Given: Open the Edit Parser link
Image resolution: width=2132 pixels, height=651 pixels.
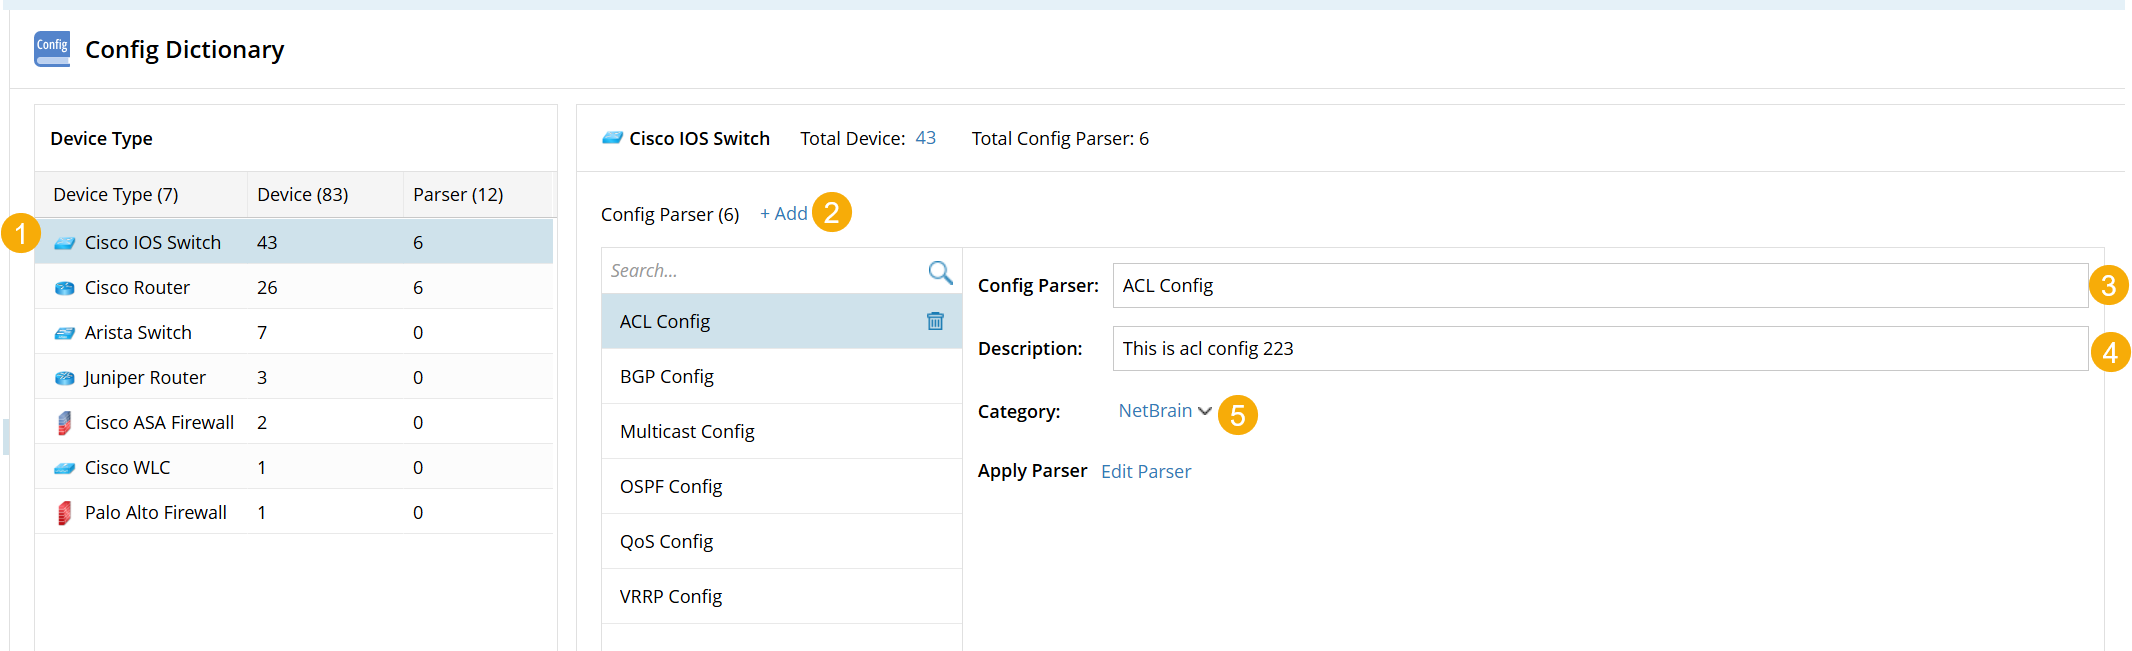Looking at the screenshot, I should 1145,472.
